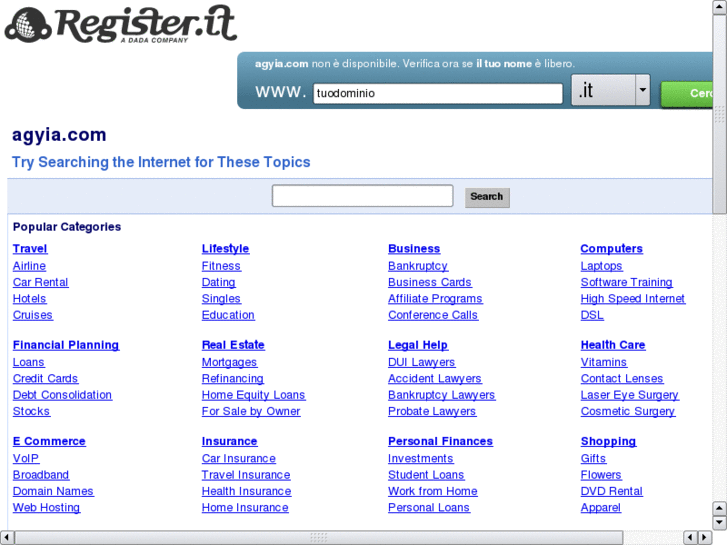Open the Laser Eye Surgery link
The height and width of the screenshot is (545, 727).
click(x=630, y=395)
